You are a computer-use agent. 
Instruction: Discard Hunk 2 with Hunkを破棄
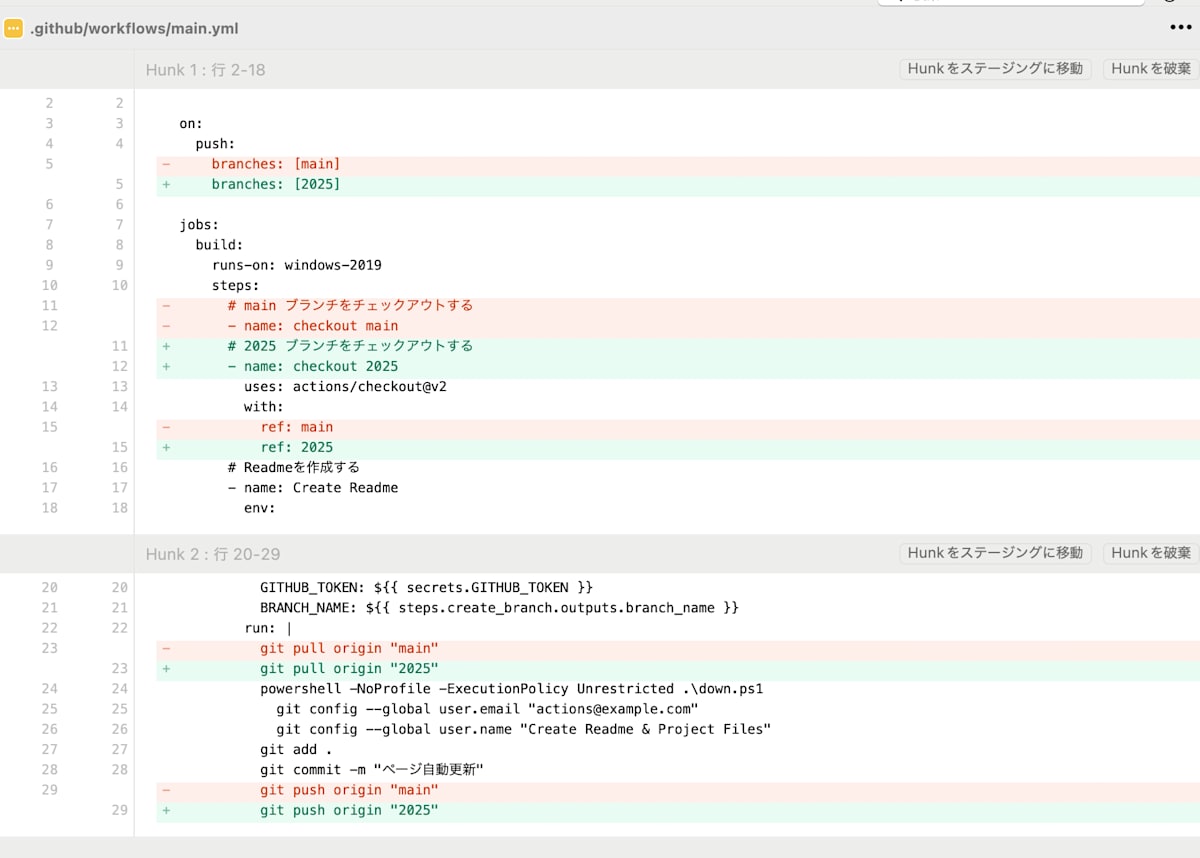pos(1151,553)
